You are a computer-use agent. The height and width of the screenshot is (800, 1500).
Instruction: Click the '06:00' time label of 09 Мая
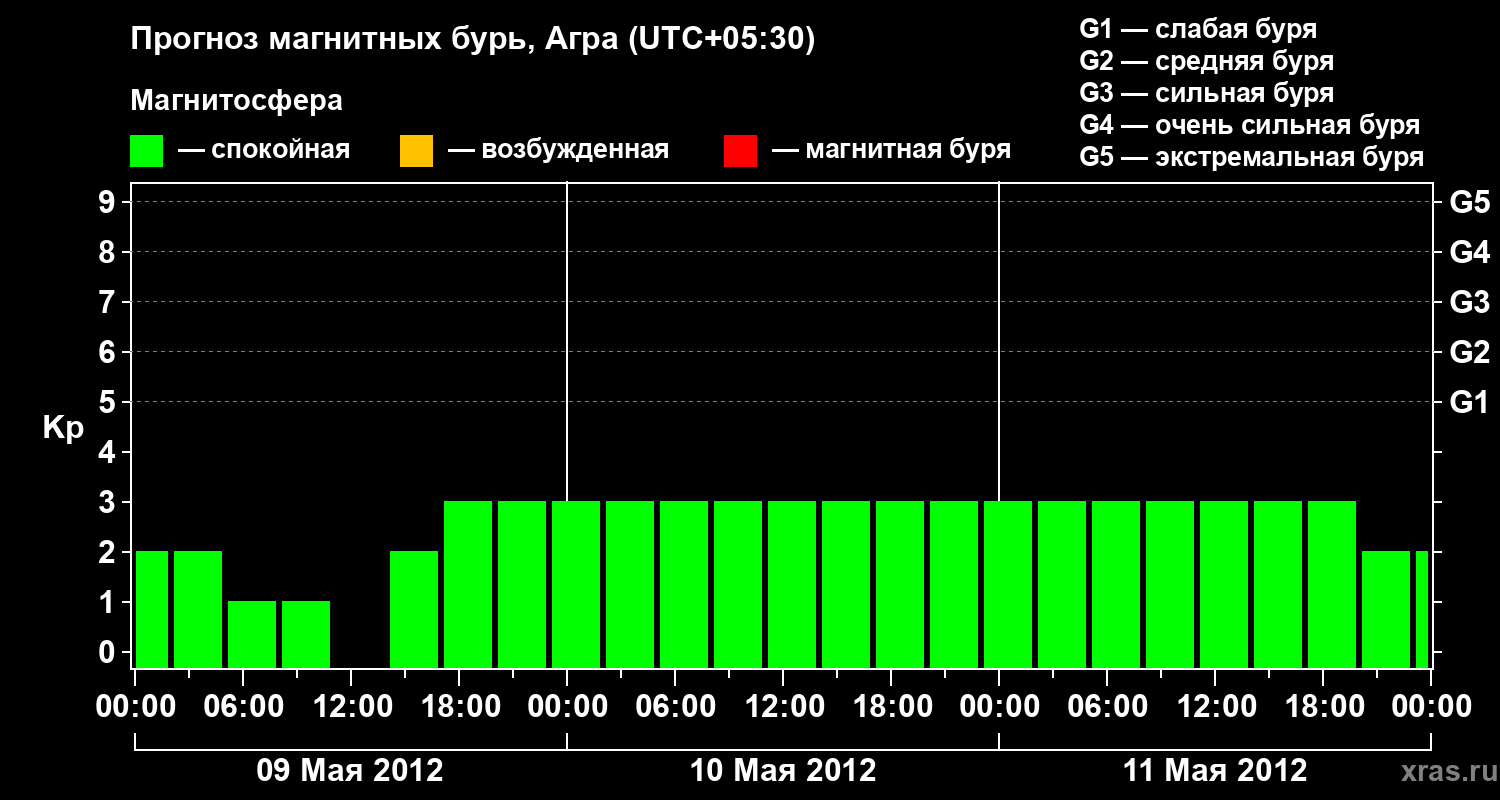[243, 707]
